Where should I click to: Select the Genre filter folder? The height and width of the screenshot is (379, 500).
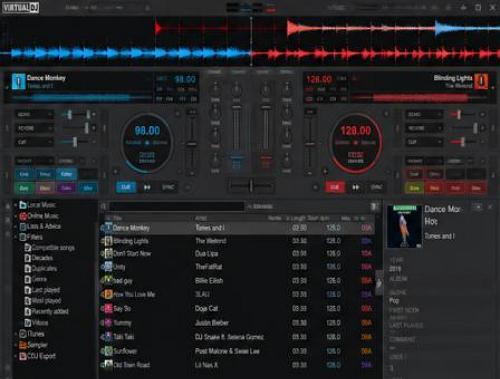click(x=36, y=279)
